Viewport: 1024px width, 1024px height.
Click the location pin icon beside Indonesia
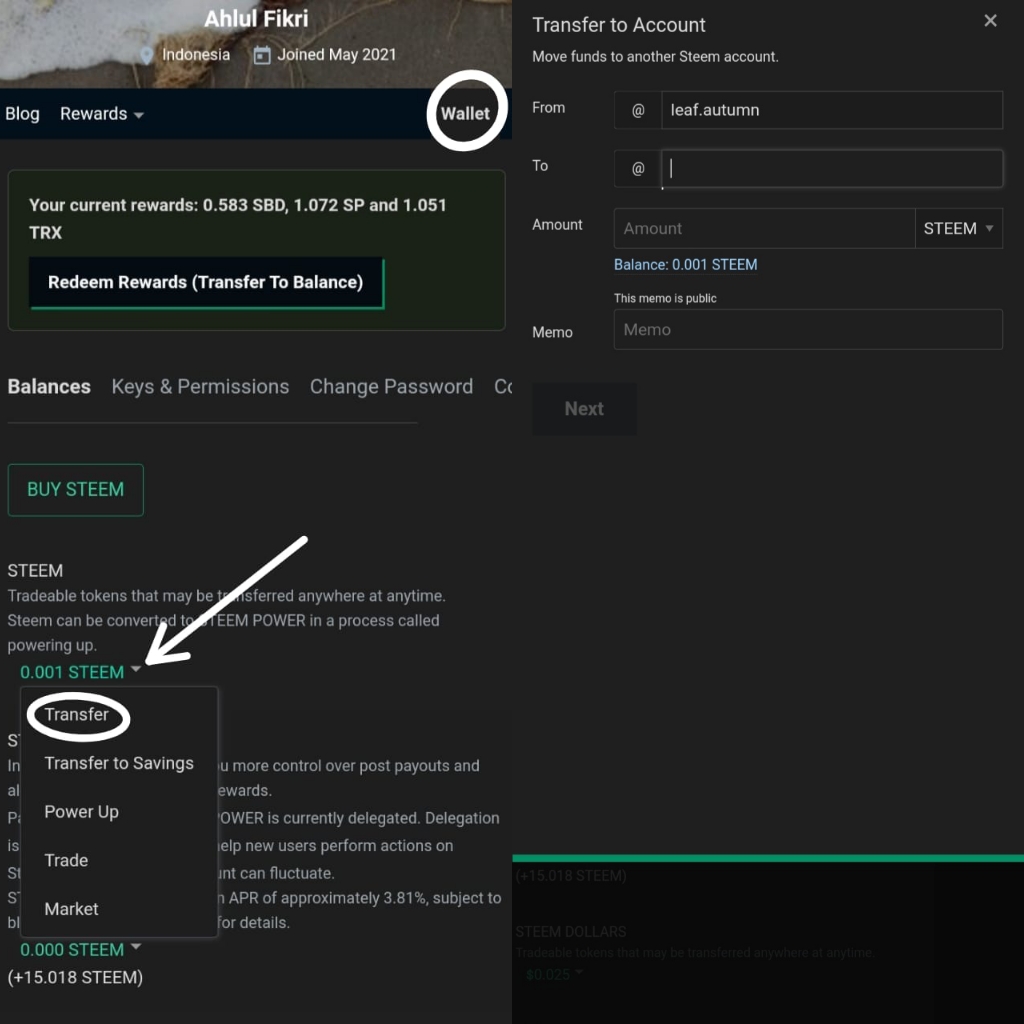[x=147, y=56]
